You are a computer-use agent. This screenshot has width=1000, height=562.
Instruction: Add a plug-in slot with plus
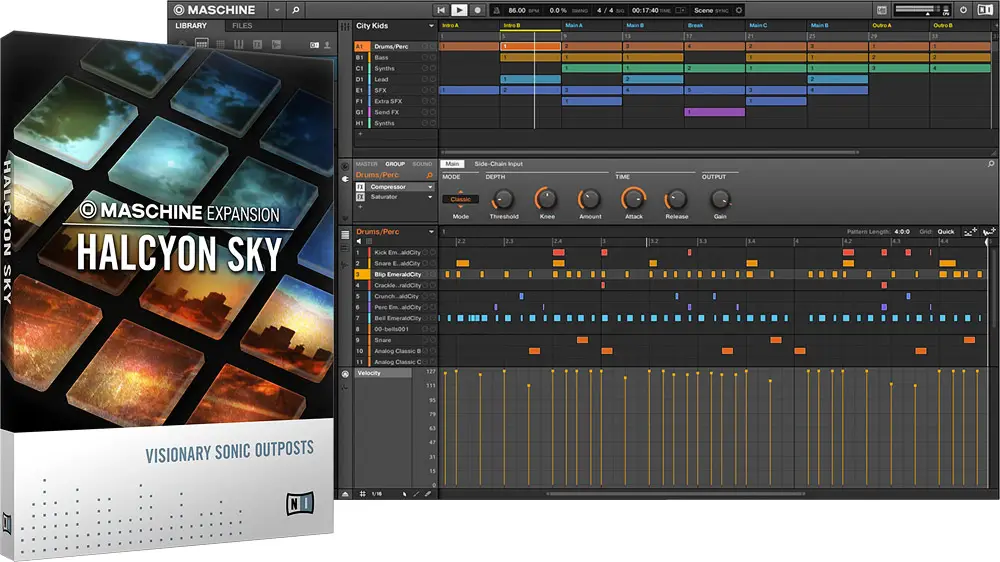360,207
